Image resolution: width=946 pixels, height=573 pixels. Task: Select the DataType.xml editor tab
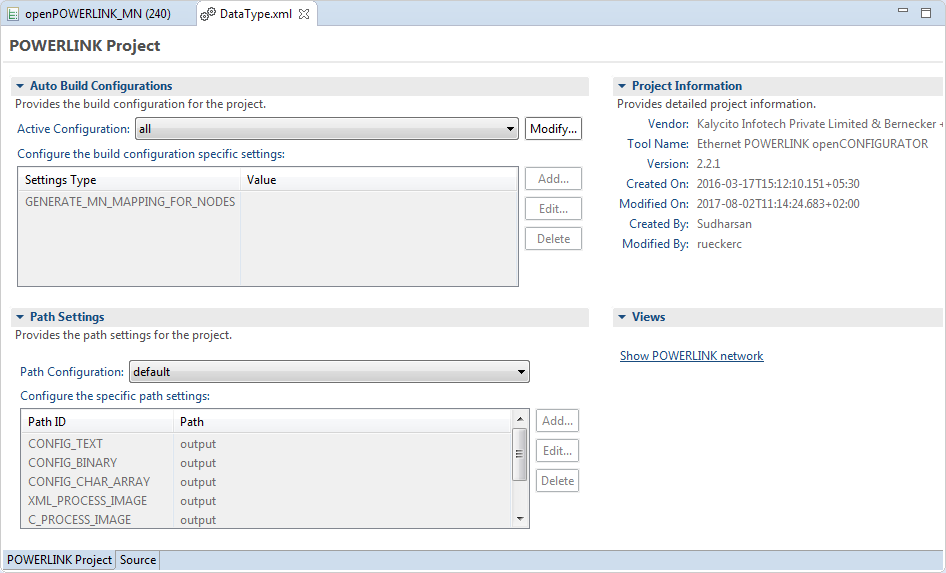256,14
